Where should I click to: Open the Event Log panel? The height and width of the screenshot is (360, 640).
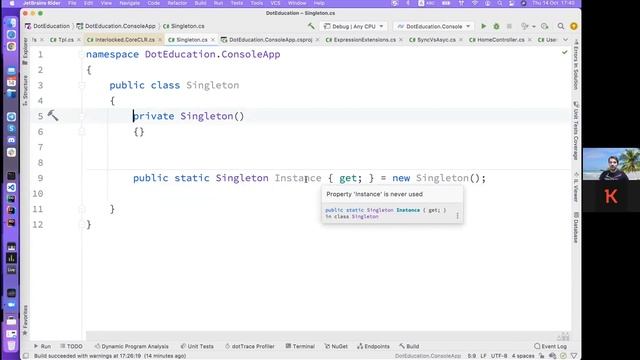[x=550, y=346]
